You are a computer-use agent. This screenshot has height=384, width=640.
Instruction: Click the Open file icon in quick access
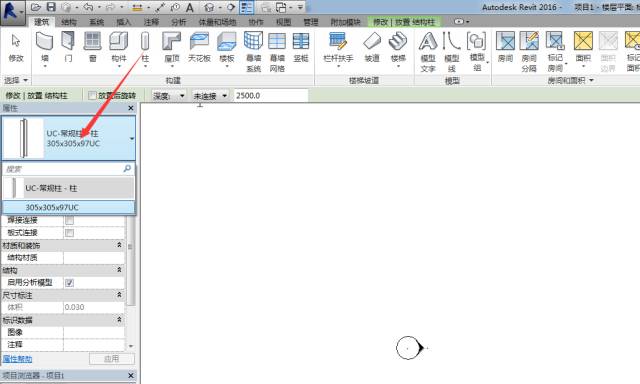[x=36, y=7]
